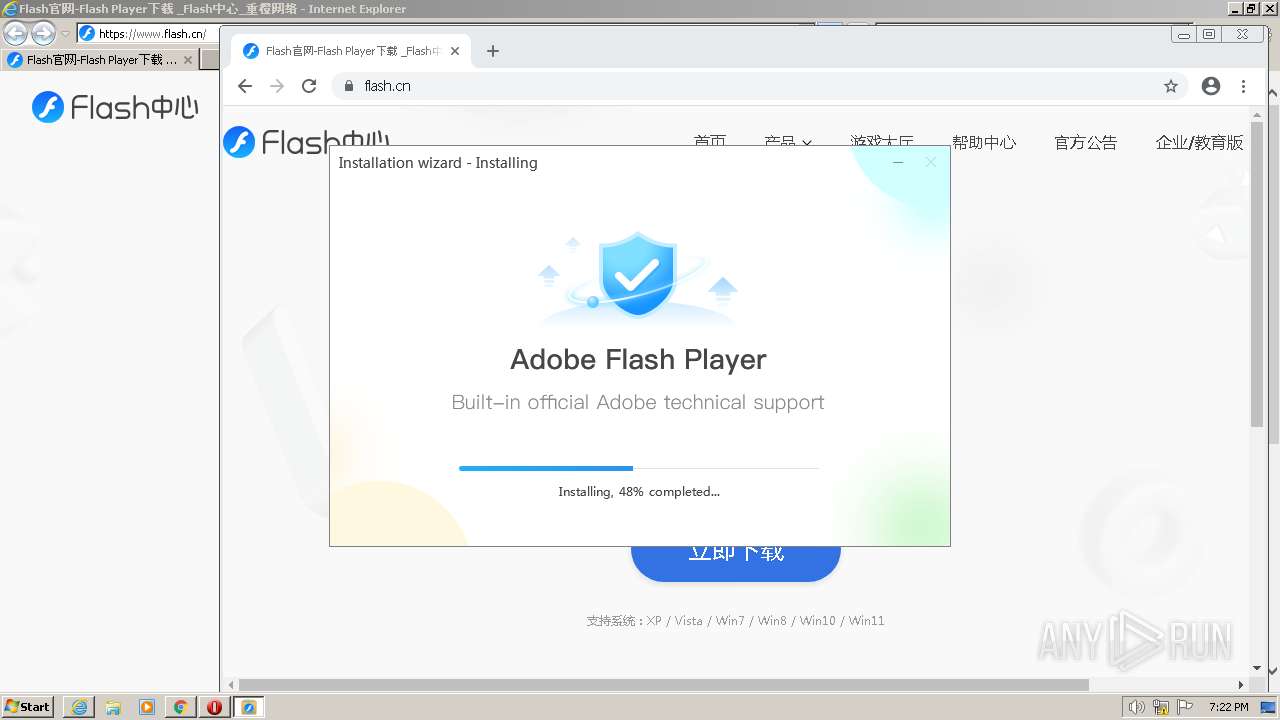Viewport: 1280px width, 720px height.
Task: Select the IE tab titled Flash官网-Flash Player下载
Action: (x=99, y=60)
